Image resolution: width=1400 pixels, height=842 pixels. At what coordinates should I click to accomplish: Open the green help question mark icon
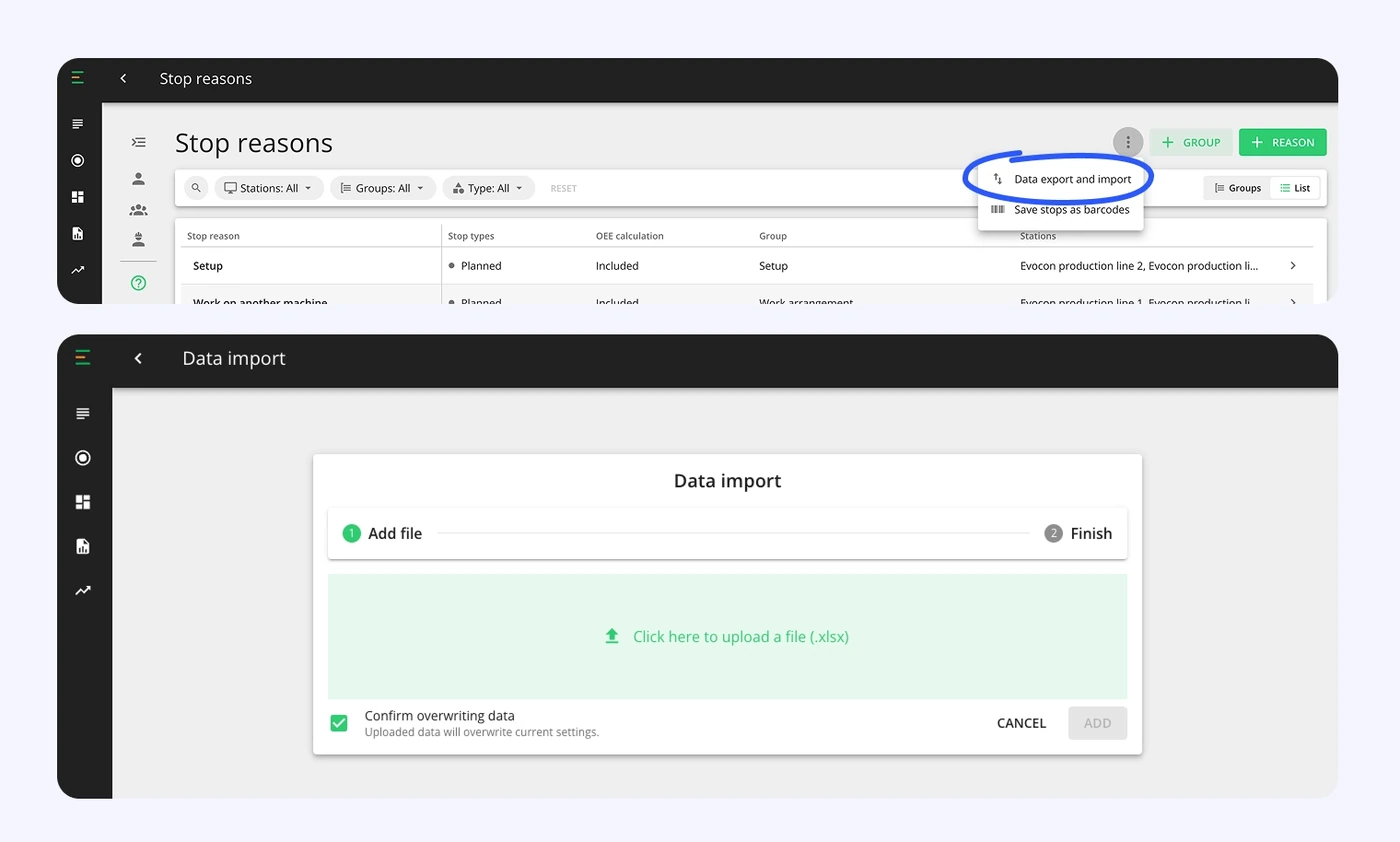pos(139,283)
